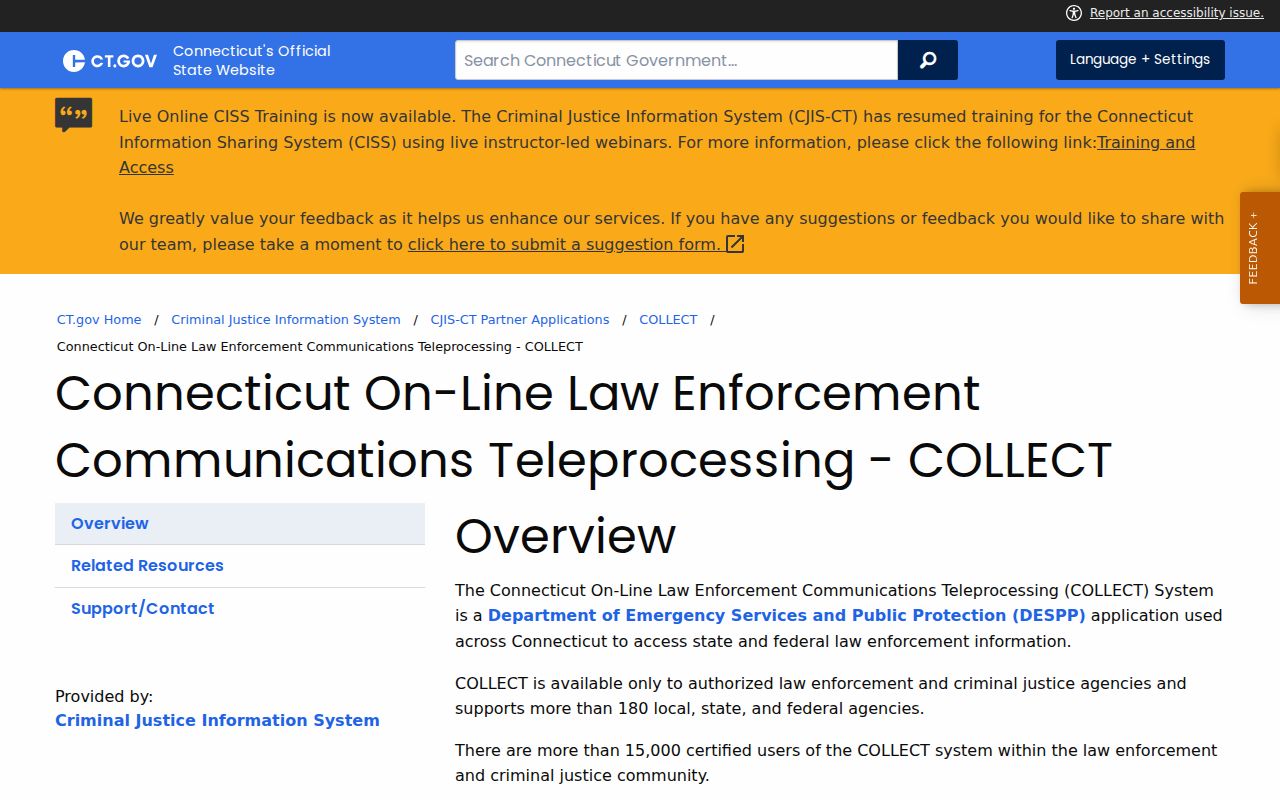Open Related Resources in the side menu
The width and height of the screenshot is (1280, 800).
(240, 566)
